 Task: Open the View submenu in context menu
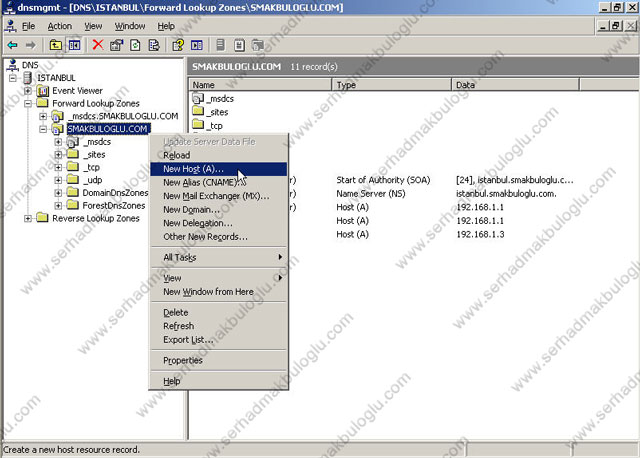click(x=218, y=278)
